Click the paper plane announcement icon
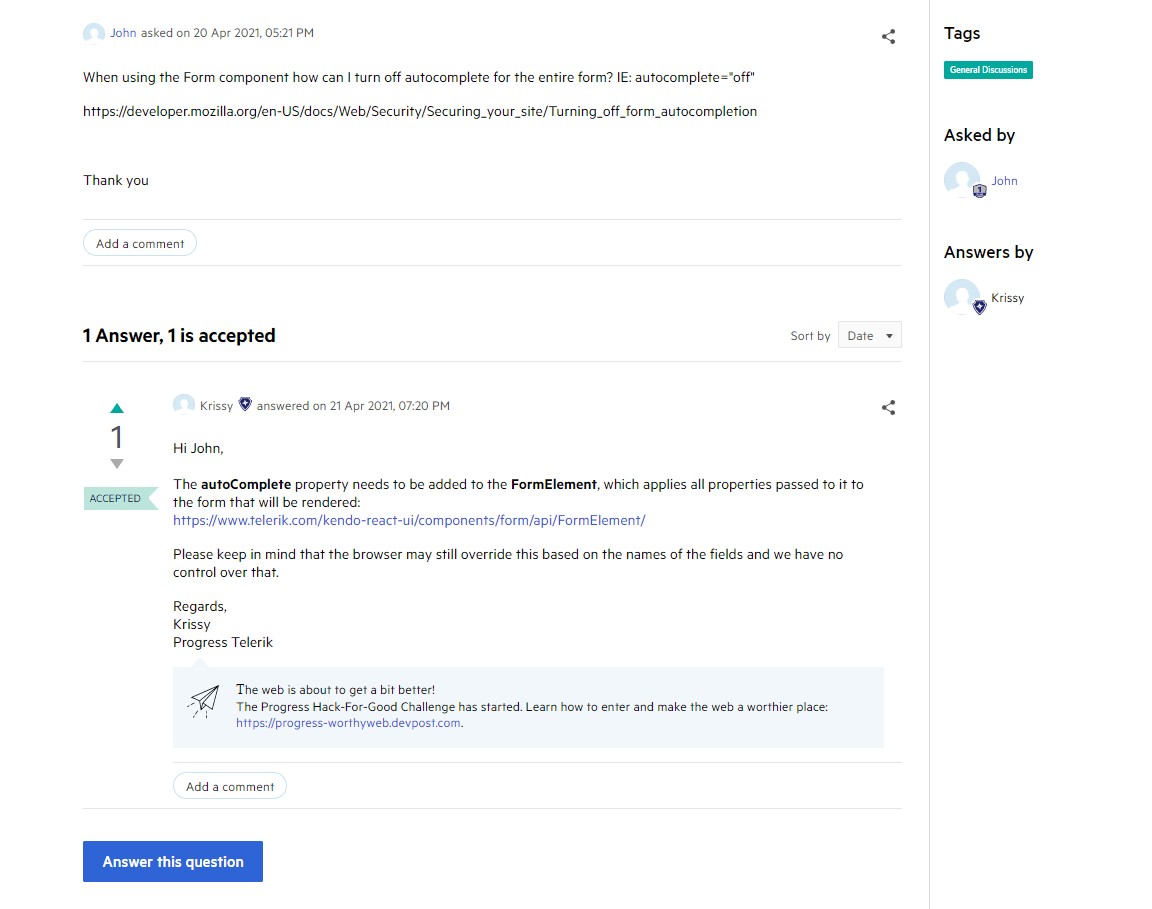 pyautogui.click(x=204, y=701)
